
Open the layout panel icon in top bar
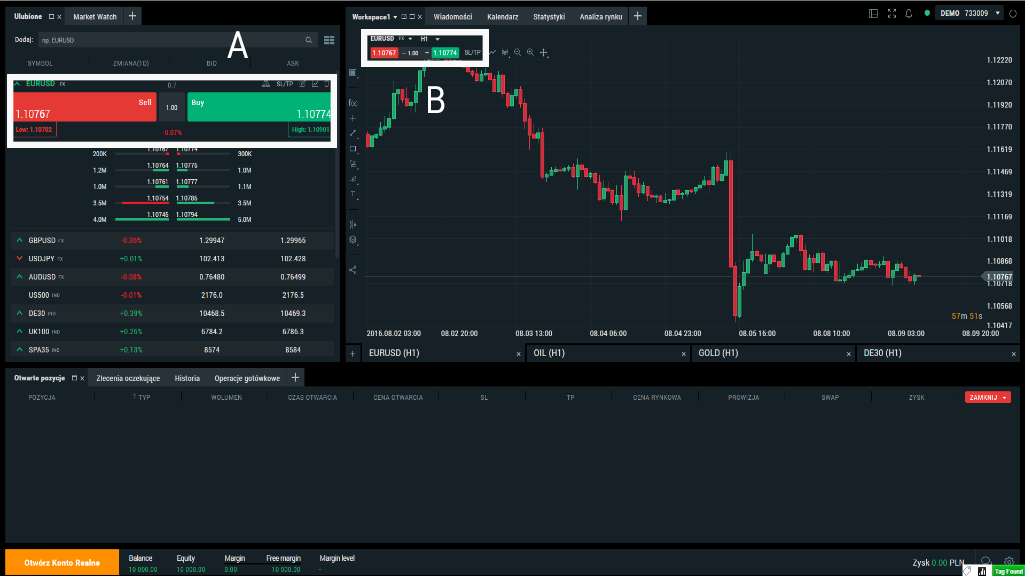(873, 13)
